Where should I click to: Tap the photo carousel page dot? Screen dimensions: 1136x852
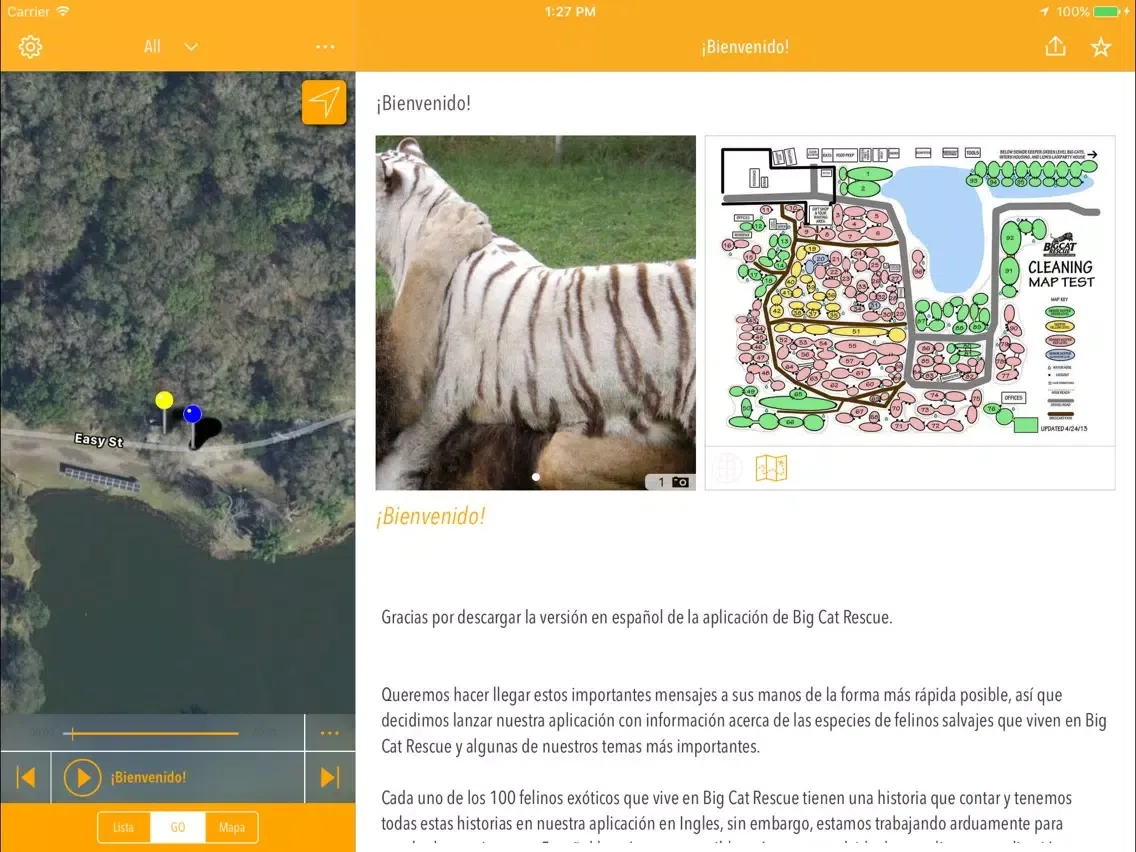tap(535, 477)
